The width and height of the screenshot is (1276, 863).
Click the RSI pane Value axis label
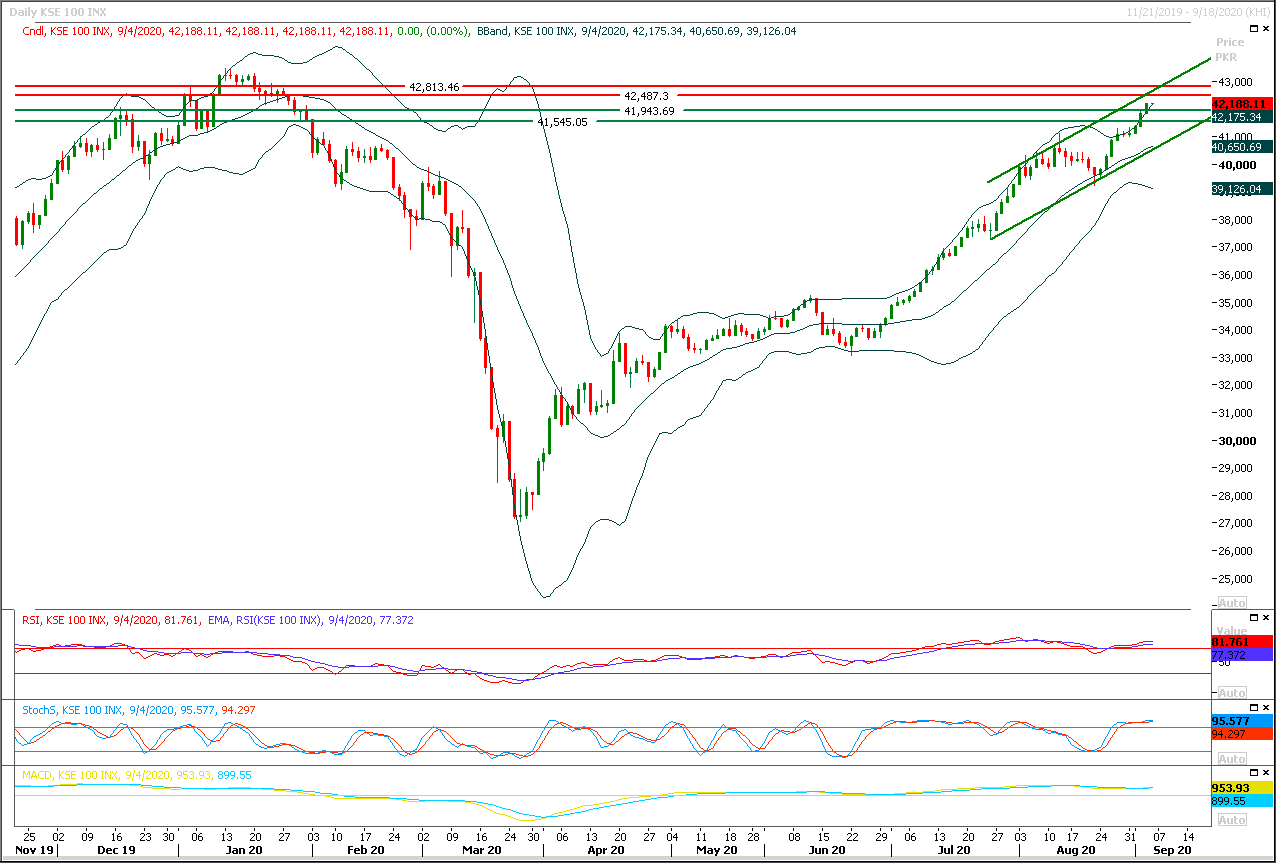pos(1230,632)
